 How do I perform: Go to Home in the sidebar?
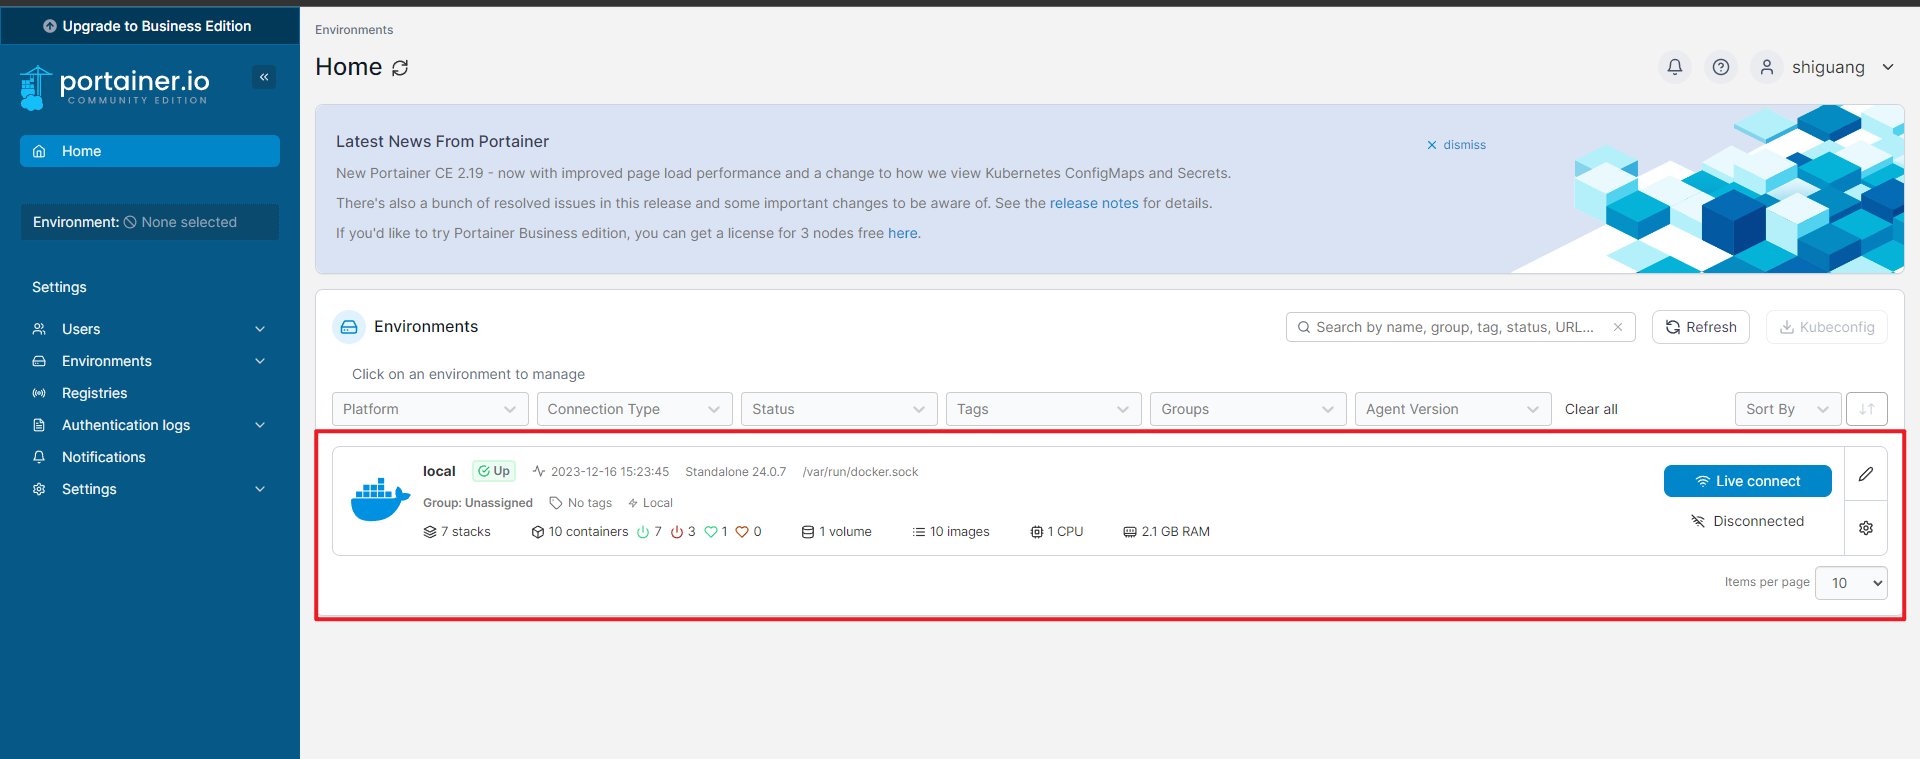tap(150, 151)
